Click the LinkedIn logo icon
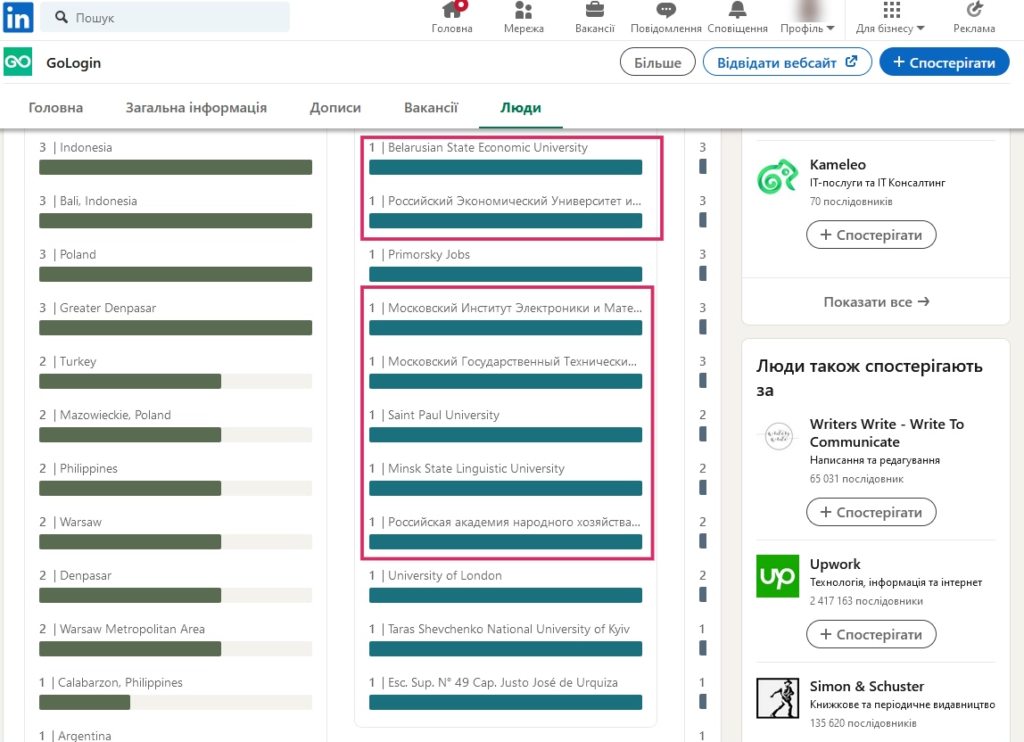Viewport: 1024px width, 742px height. point(18,17)
